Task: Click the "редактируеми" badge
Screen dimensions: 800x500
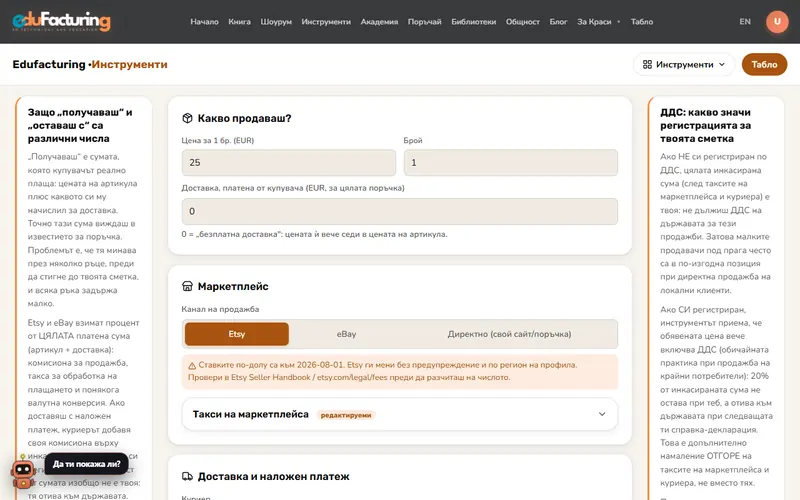Action: point(345,415)
